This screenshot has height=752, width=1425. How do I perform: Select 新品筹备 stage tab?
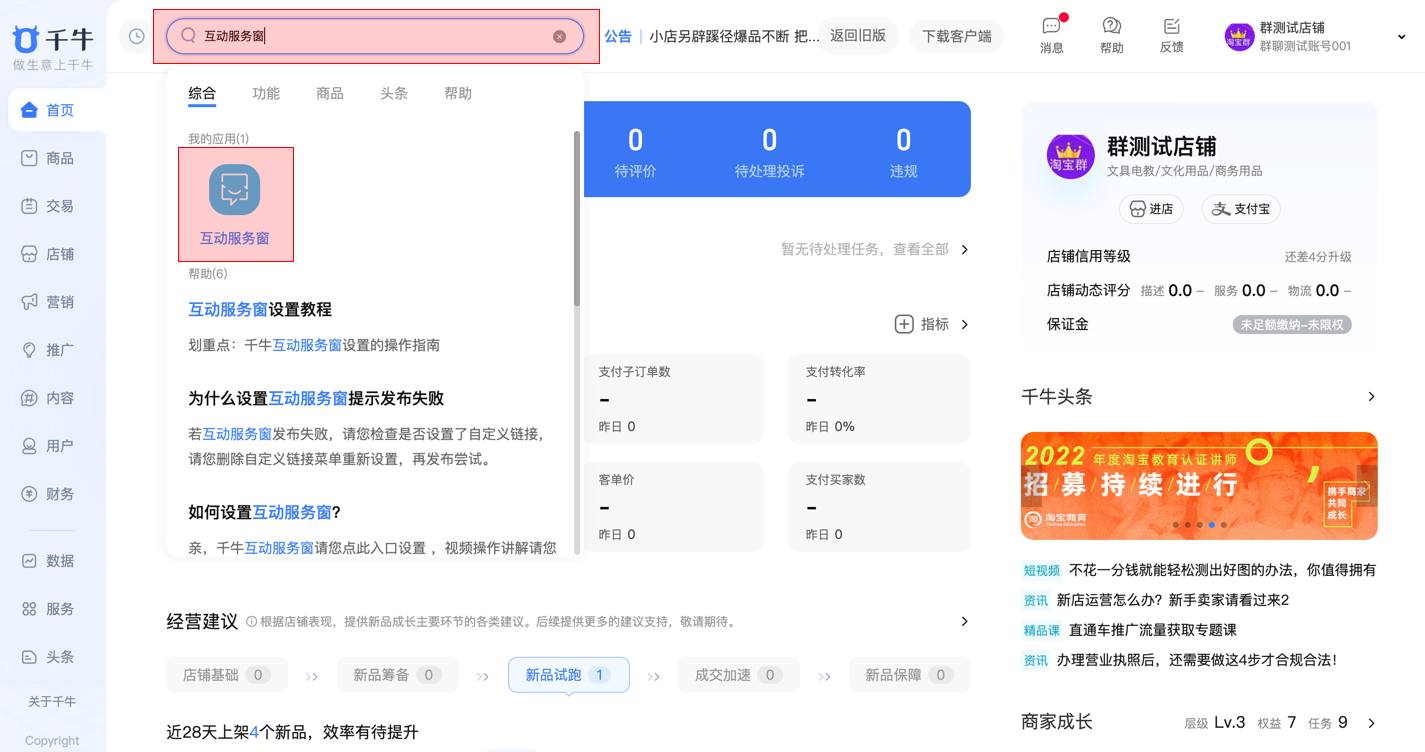tap(398, 675)
